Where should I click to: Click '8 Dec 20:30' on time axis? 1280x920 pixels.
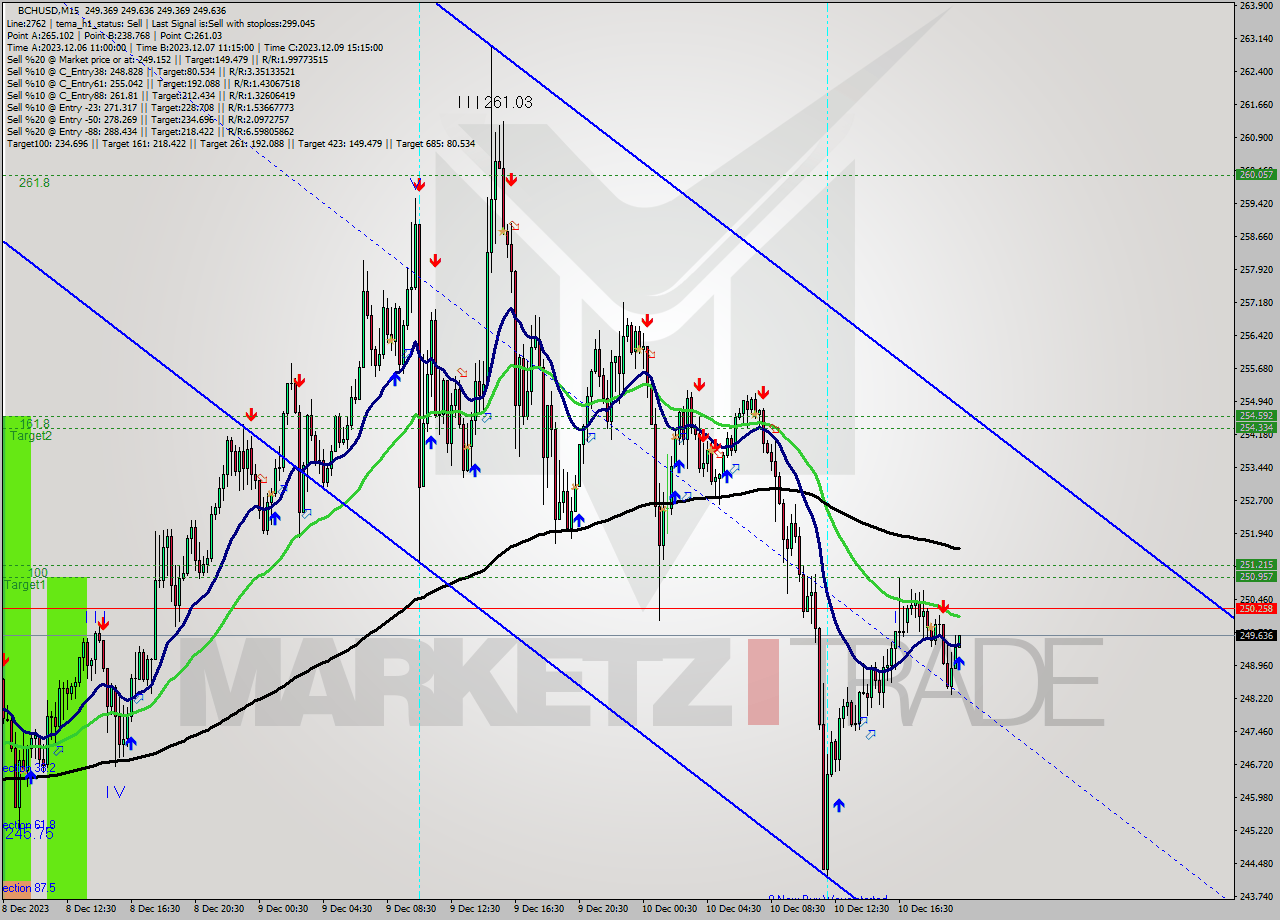click(x=219, y=909)
